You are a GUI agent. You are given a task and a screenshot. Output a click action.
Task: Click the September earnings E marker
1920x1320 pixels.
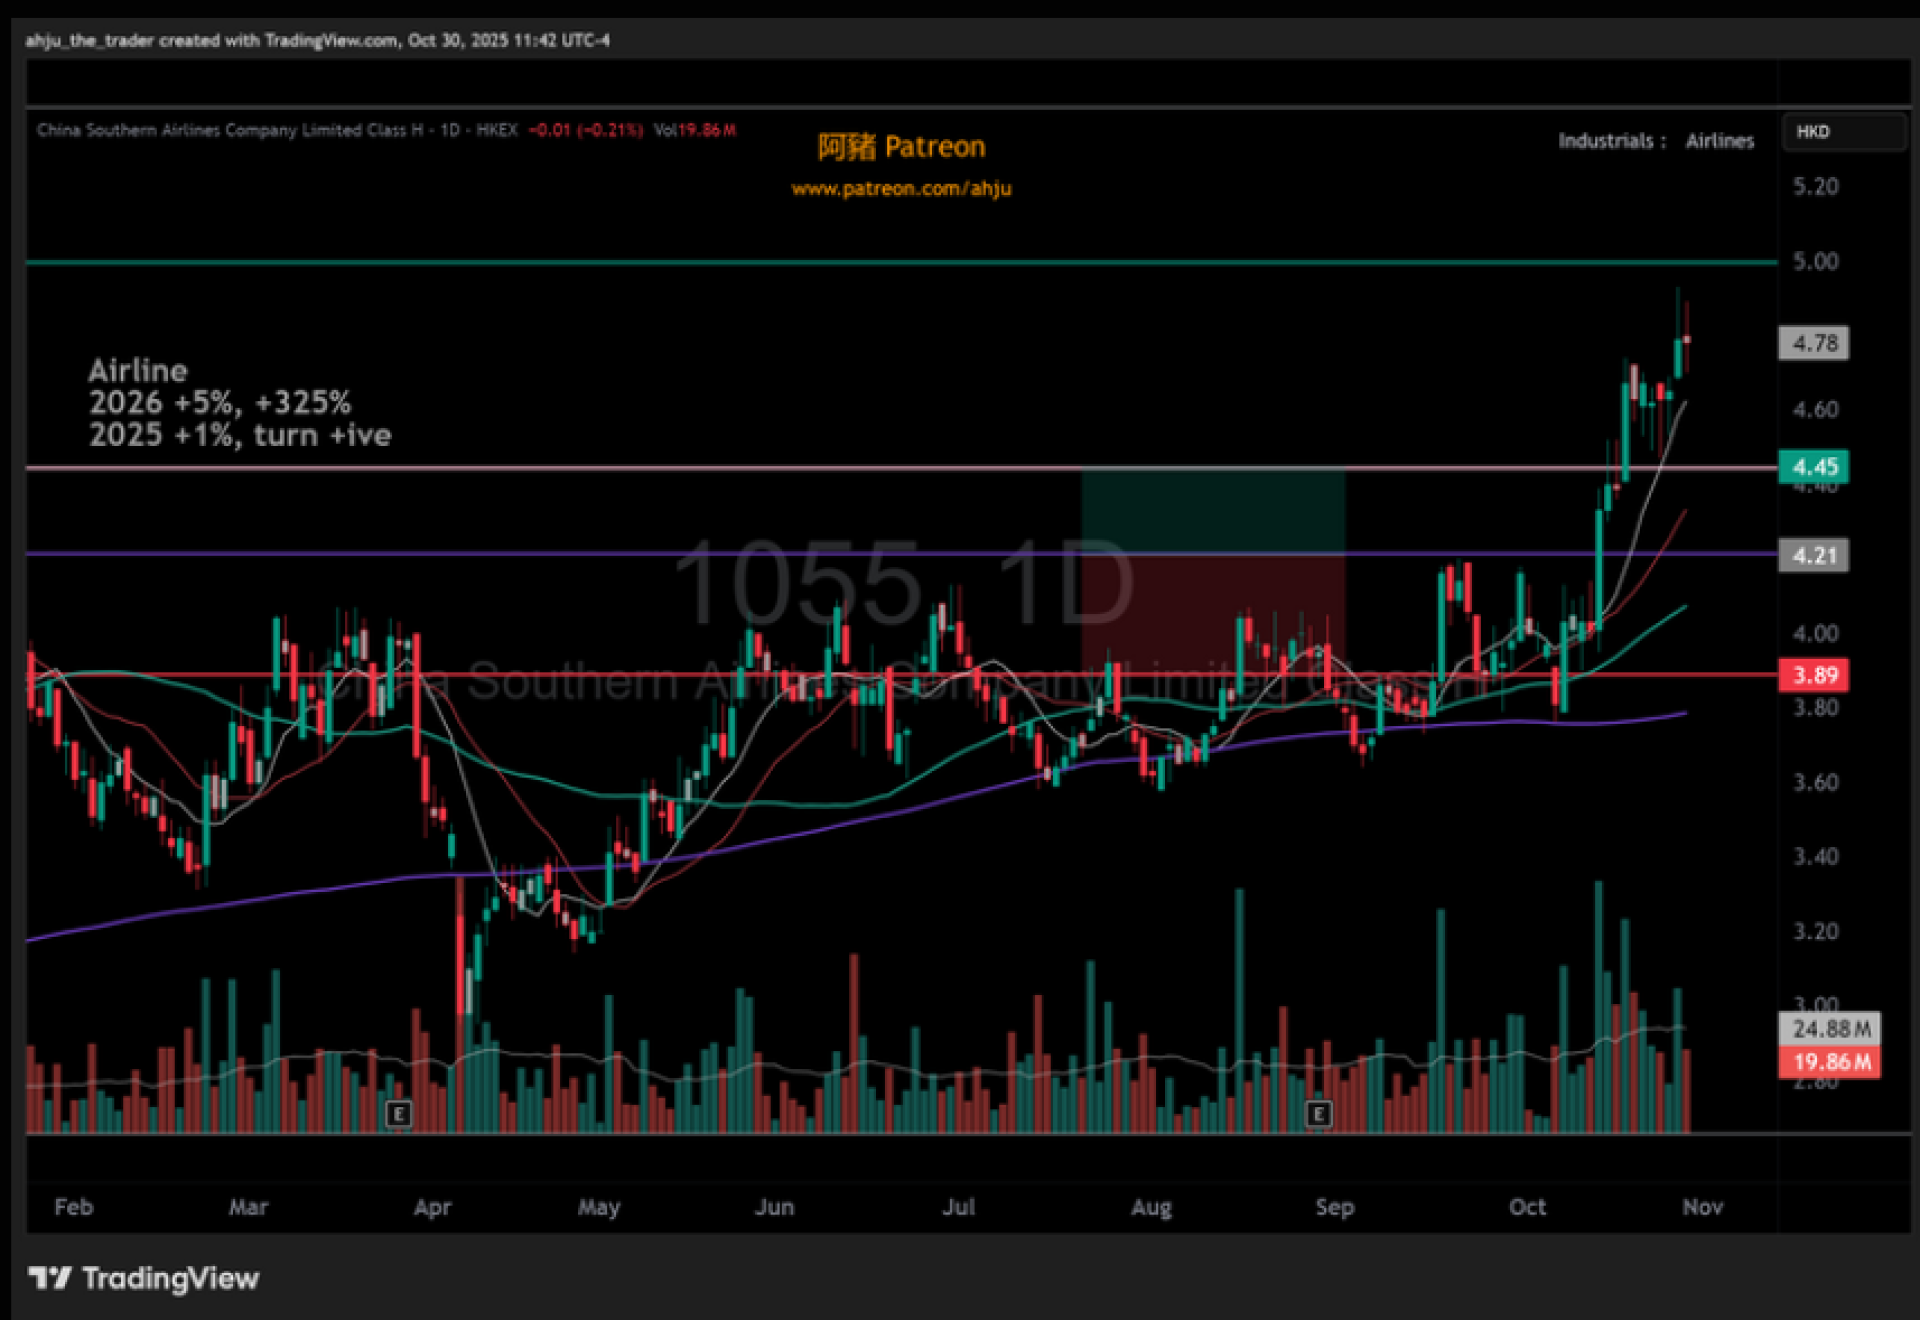(1318, 1113)
